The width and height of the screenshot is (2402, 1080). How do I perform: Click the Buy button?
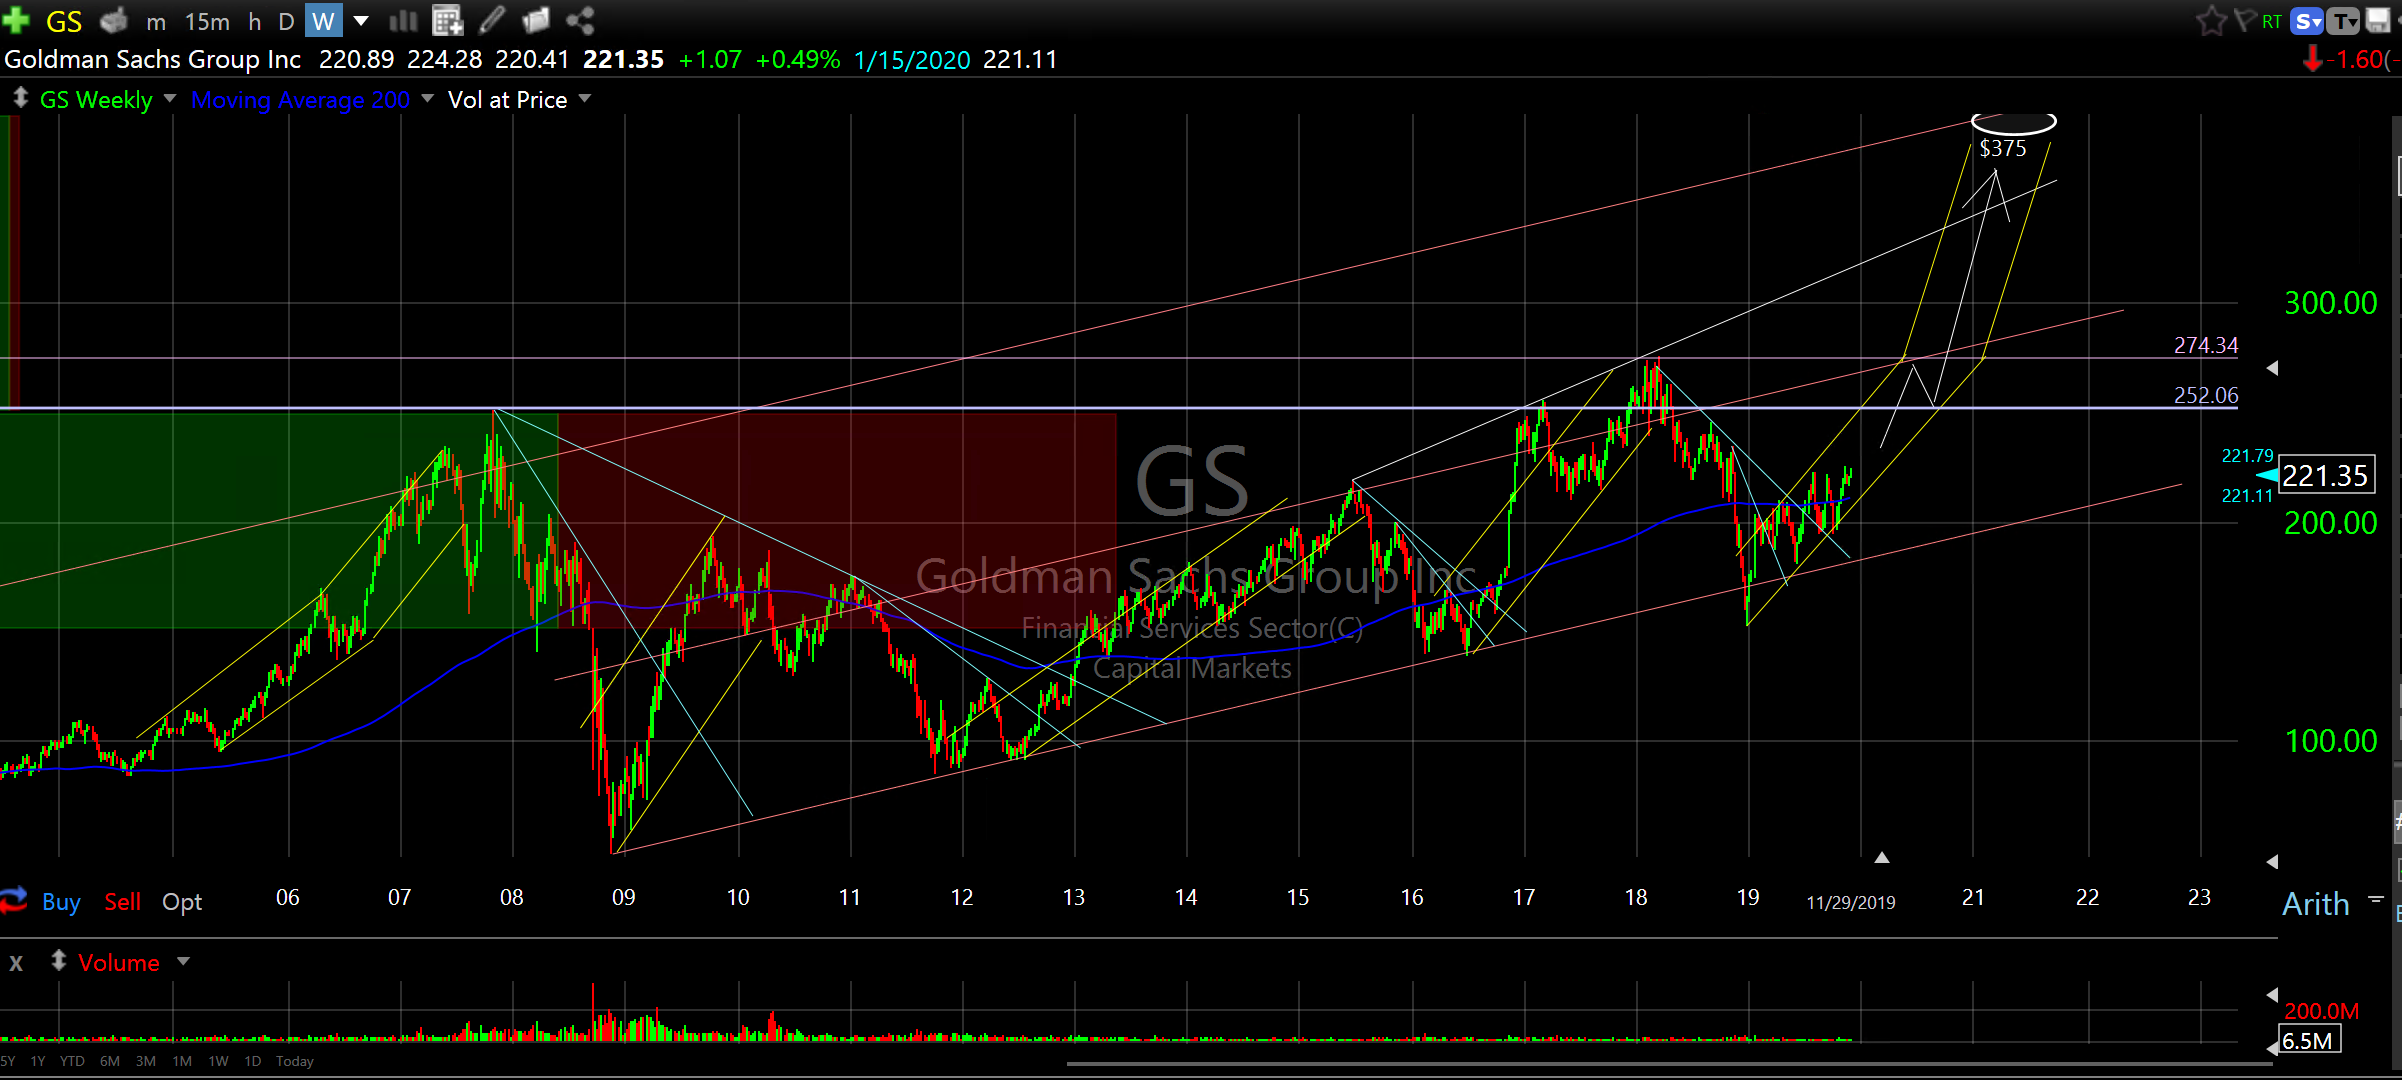(61, 902)
